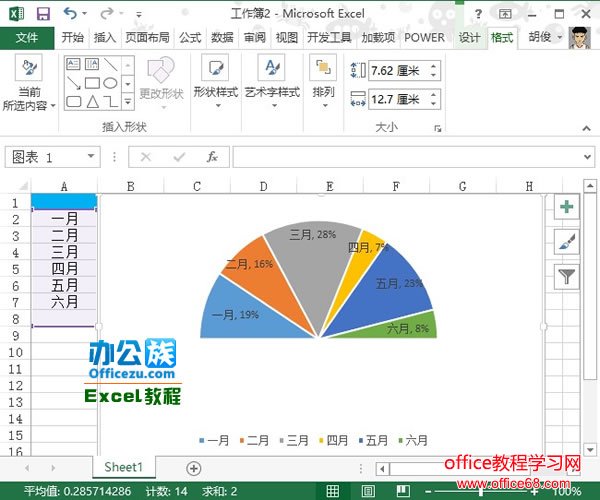The image size is (600, 500).
Task: Open the 页面布局 tab
Action: pos(147,37)
